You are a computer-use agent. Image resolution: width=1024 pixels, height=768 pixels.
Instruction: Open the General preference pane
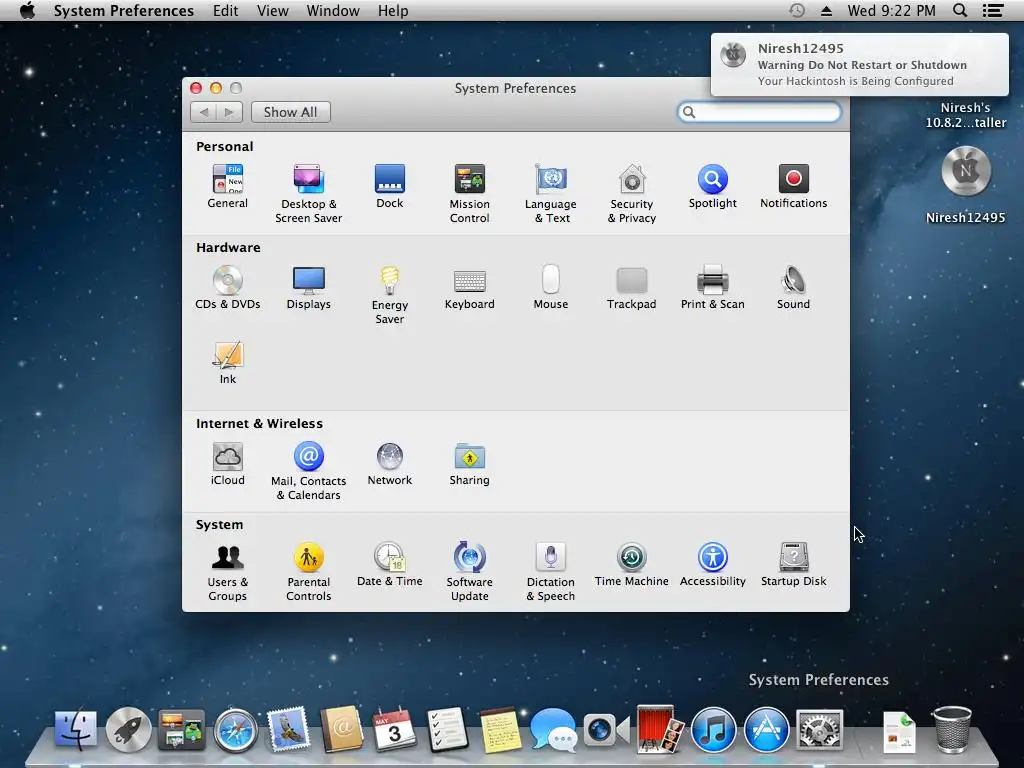(x=227, y=187)
